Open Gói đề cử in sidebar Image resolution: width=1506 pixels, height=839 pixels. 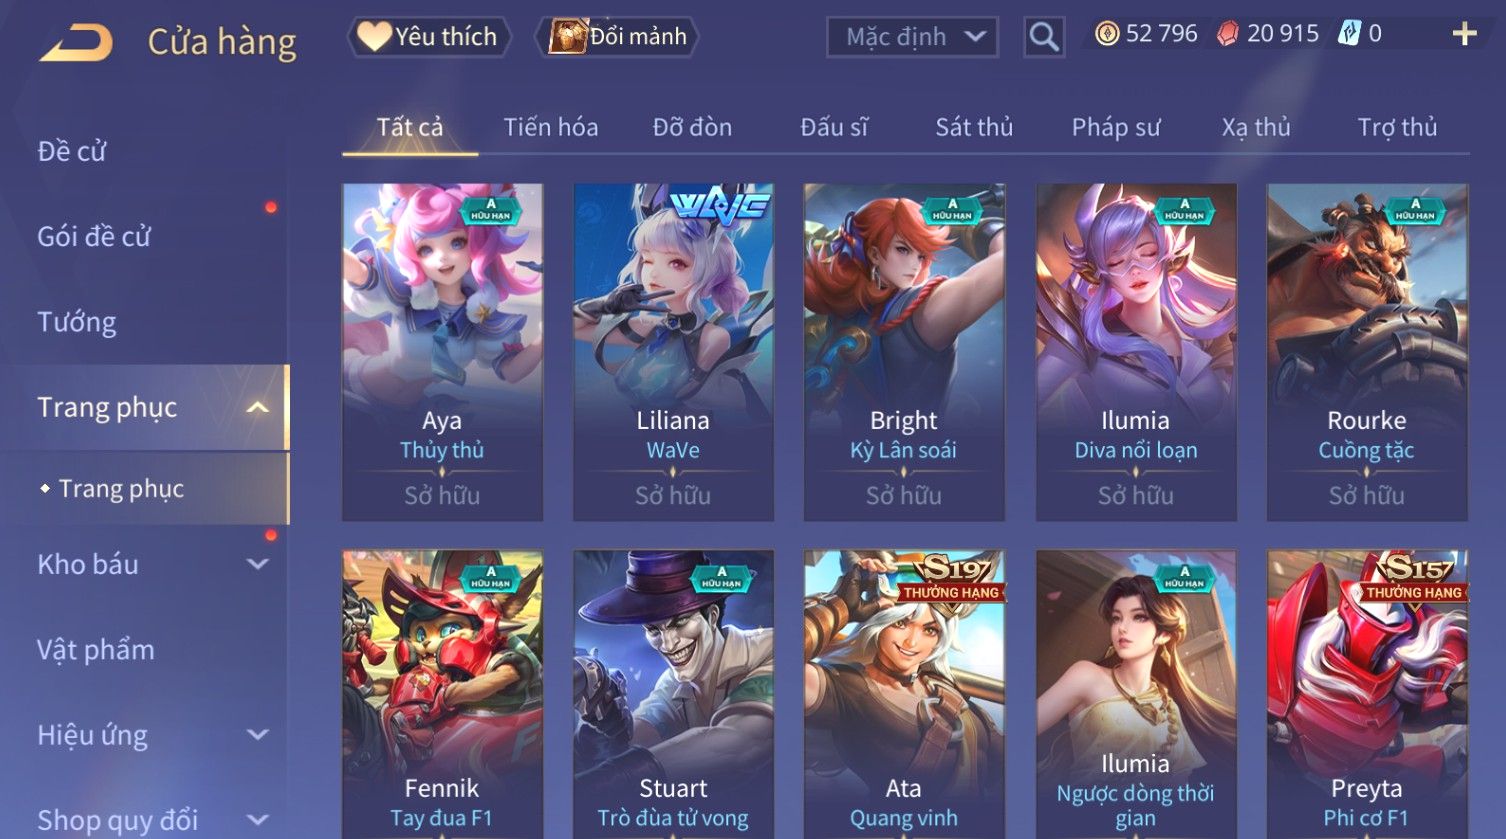pyautogui.click(x=94, y=237)
